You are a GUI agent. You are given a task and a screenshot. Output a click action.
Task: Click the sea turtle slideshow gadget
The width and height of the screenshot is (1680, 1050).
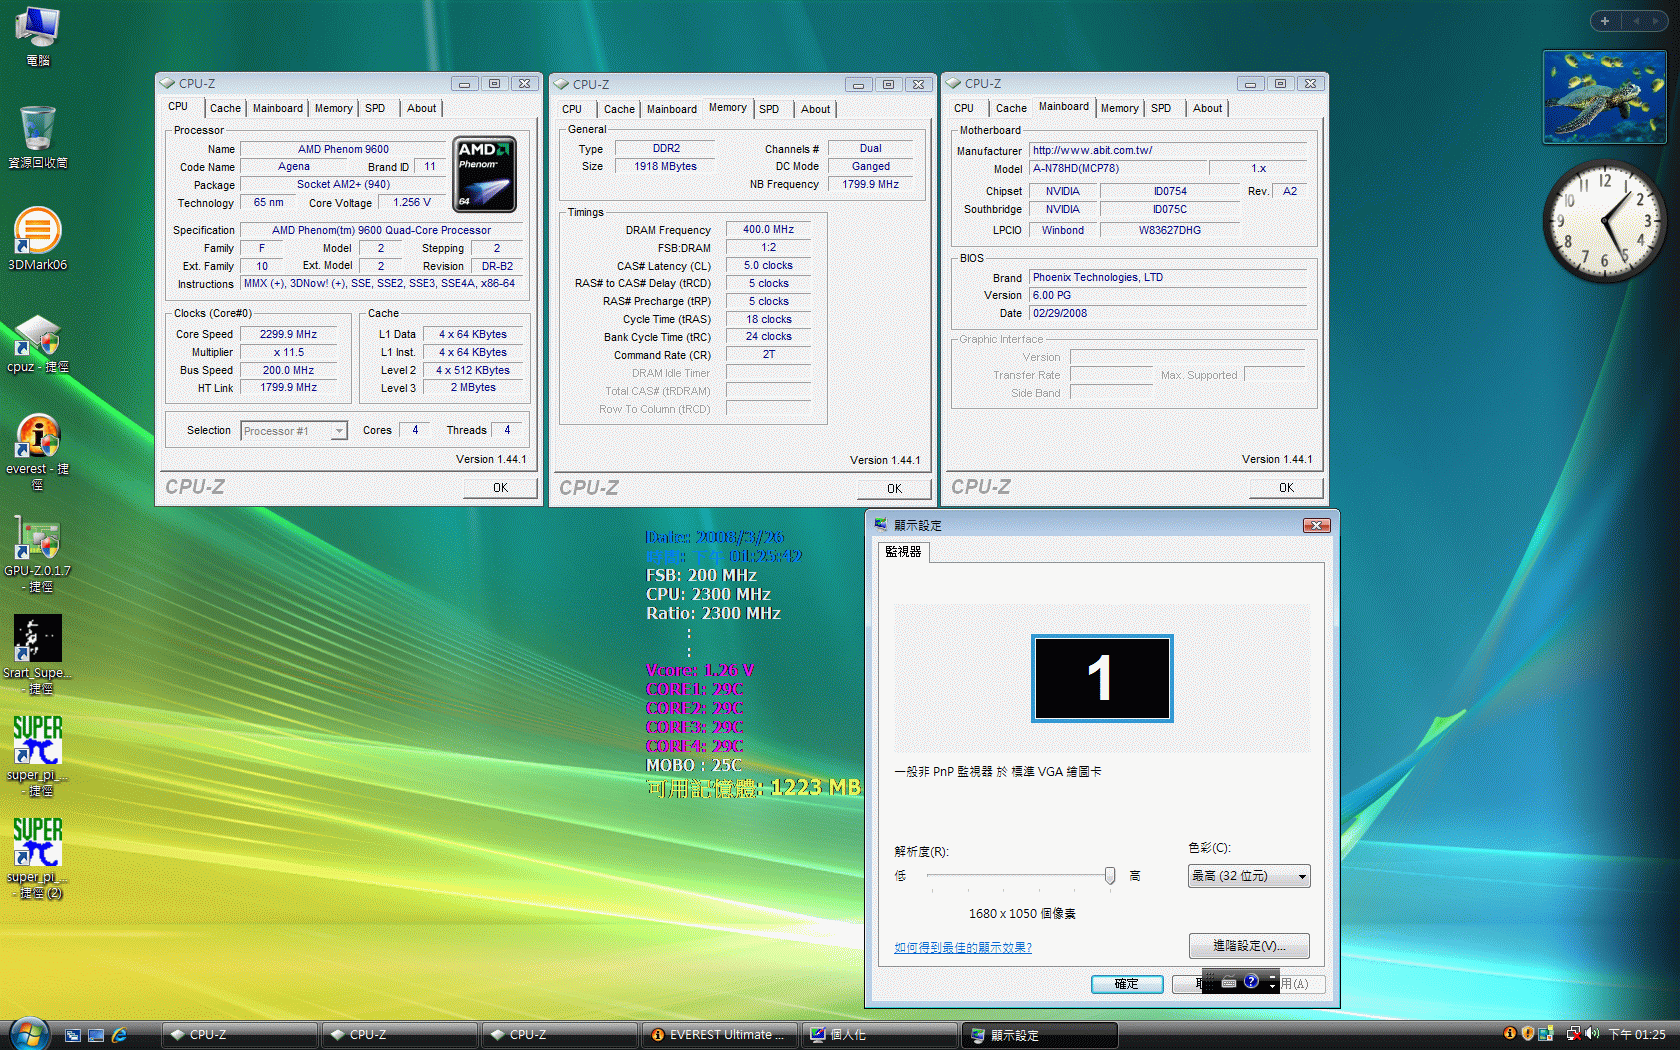(x=1604, y=97)
